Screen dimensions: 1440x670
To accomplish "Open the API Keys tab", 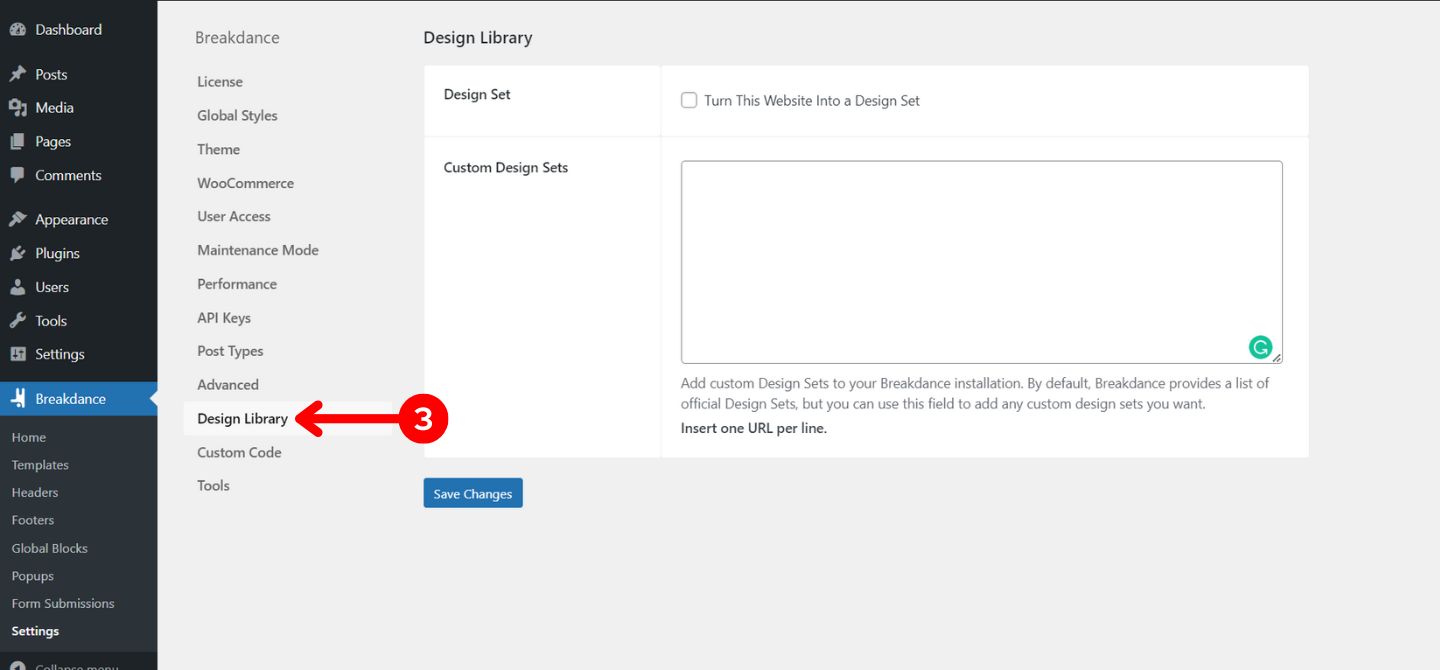I will coord(224,318).
